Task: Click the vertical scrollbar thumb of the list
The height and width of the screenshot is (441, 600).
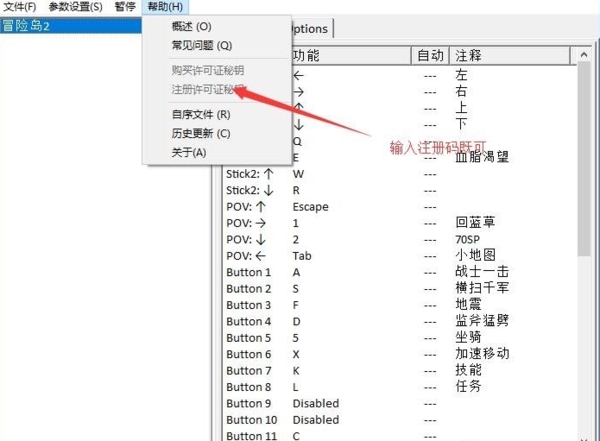Action: point(584,159)
